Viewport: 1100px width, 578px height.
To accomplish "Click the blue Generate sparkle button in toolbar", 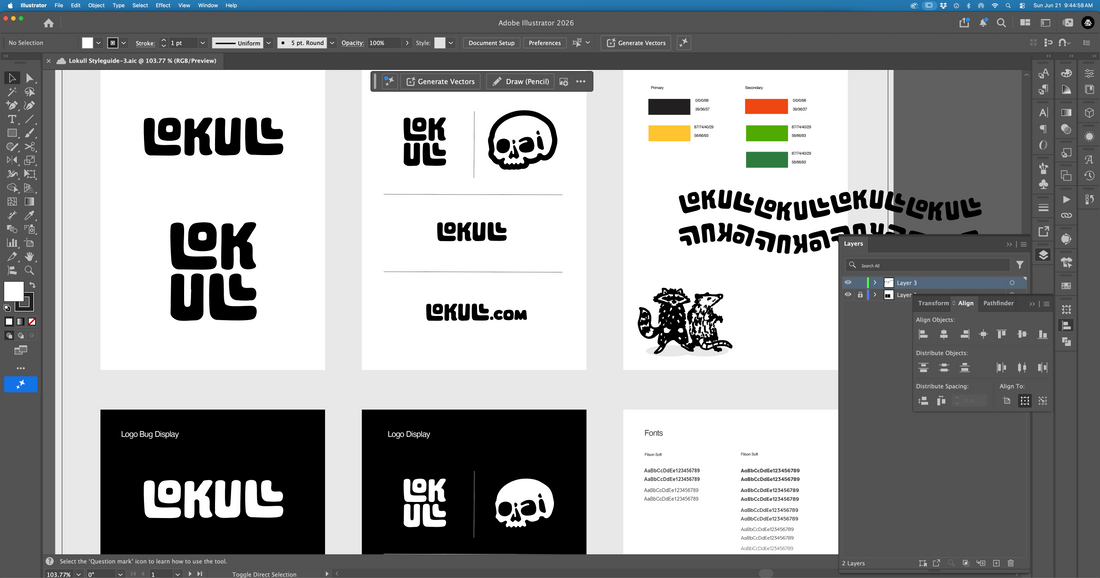I will pyautogui.click(x=20, y=384).
